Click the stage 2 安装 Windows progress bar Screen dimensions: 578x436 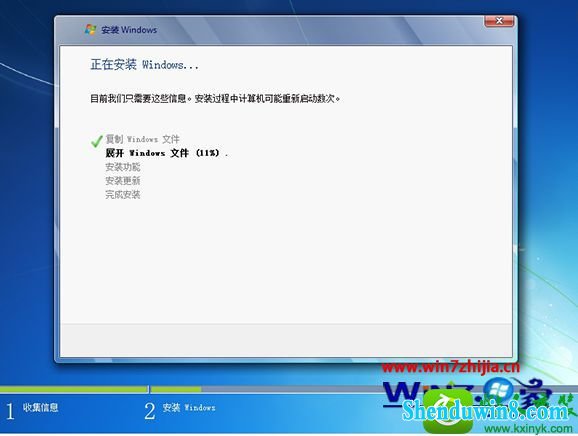[364, 389]
